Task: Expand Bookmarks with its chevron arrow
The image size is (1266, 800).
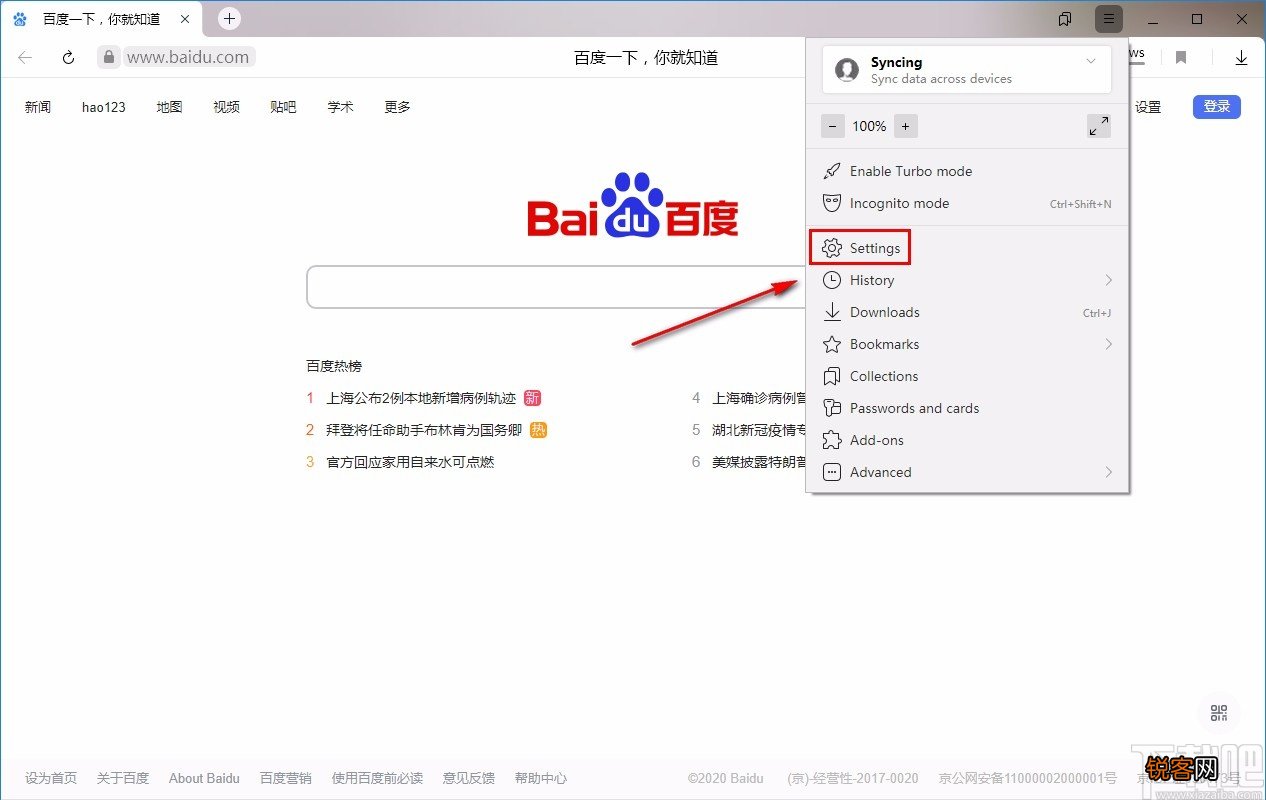Action: pos(1108,344)
